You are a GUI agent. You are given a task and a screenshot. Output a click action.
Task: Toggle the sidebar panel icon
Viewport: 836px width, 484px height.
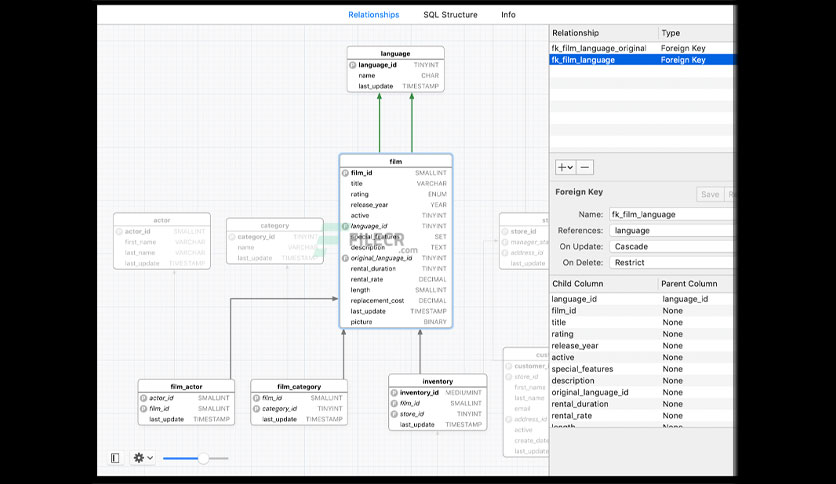pyautogui.click(x=115, y=458)
